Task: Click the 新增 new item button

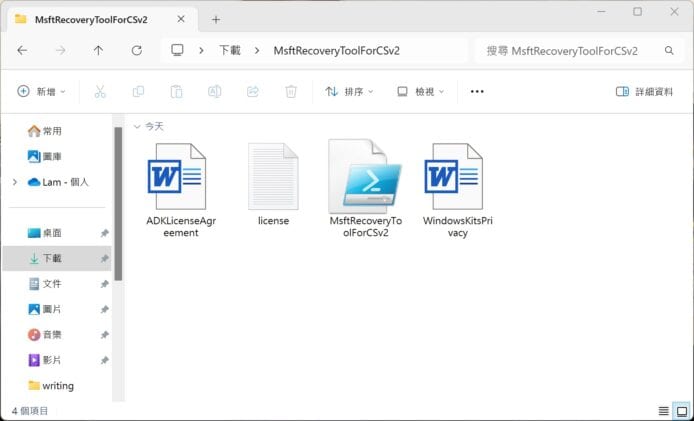Action: (41, 92)
